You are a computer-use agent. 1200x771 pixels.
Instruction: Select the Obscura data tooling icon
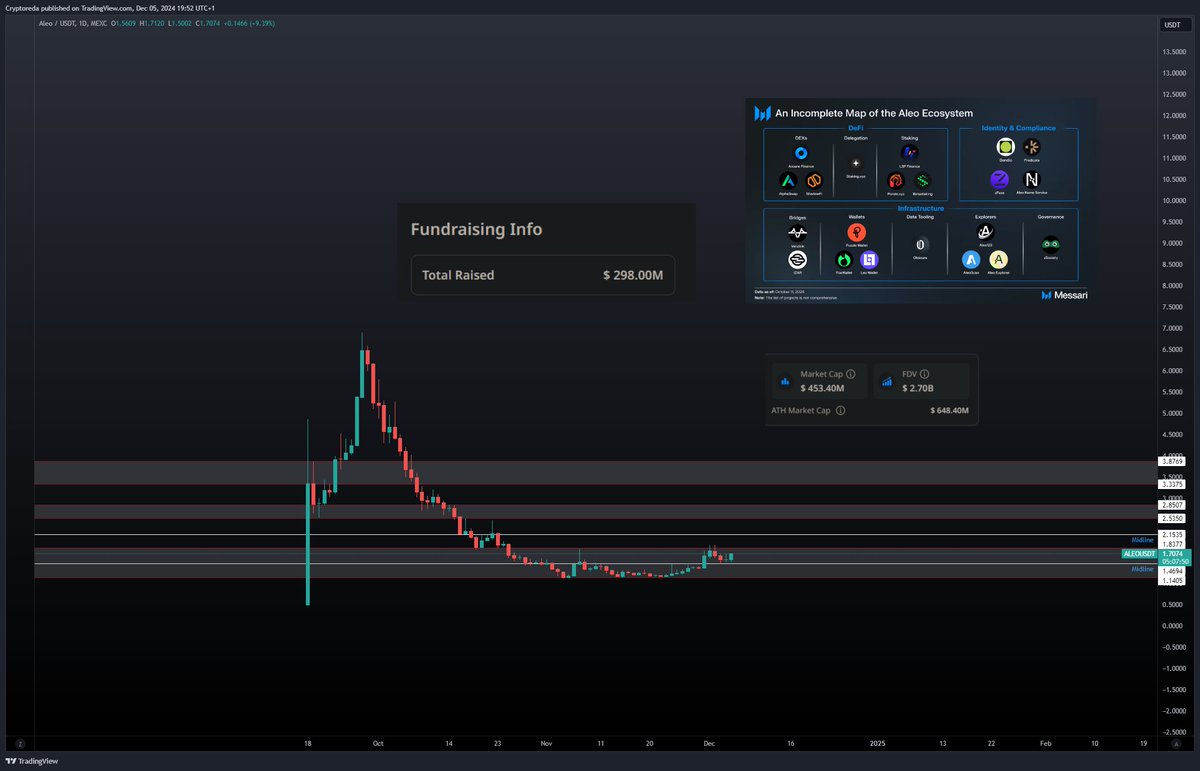pyautogui.click(x=920, y=245)
